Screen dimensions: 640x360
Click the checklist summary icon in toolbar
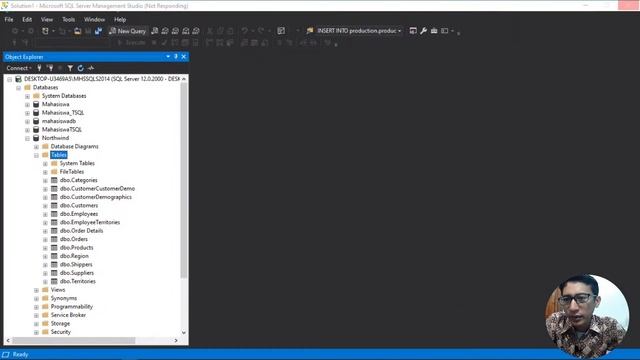tap(281, 31)
